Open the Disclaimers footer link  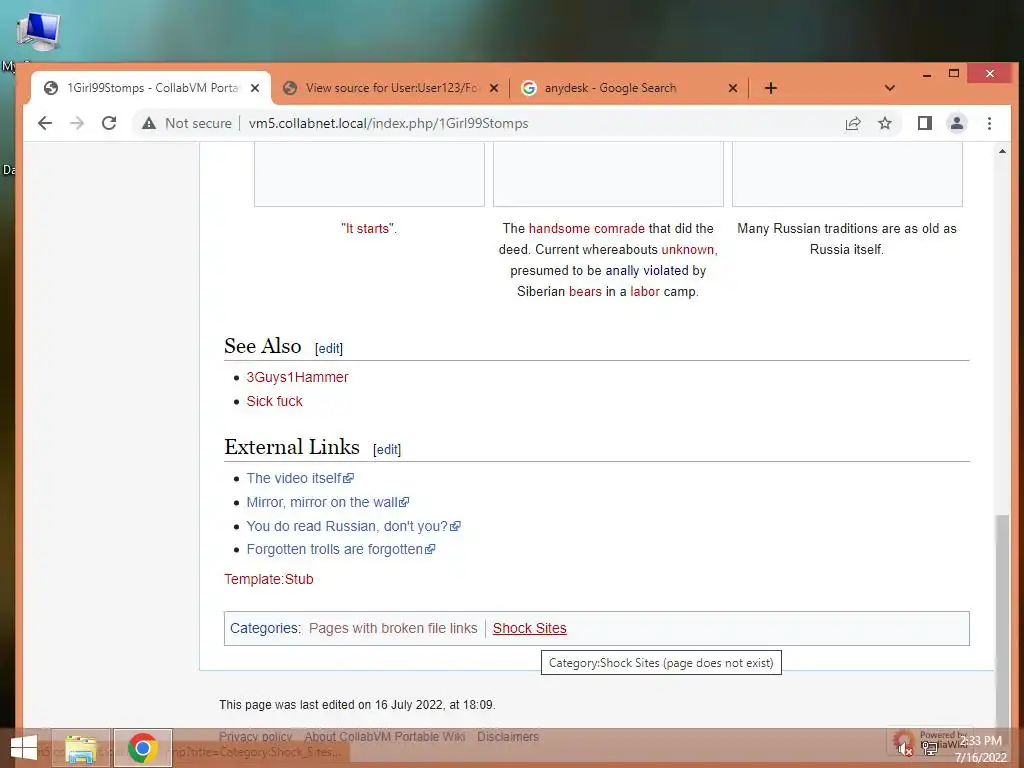pyautogui.click(x=508, y=737)
